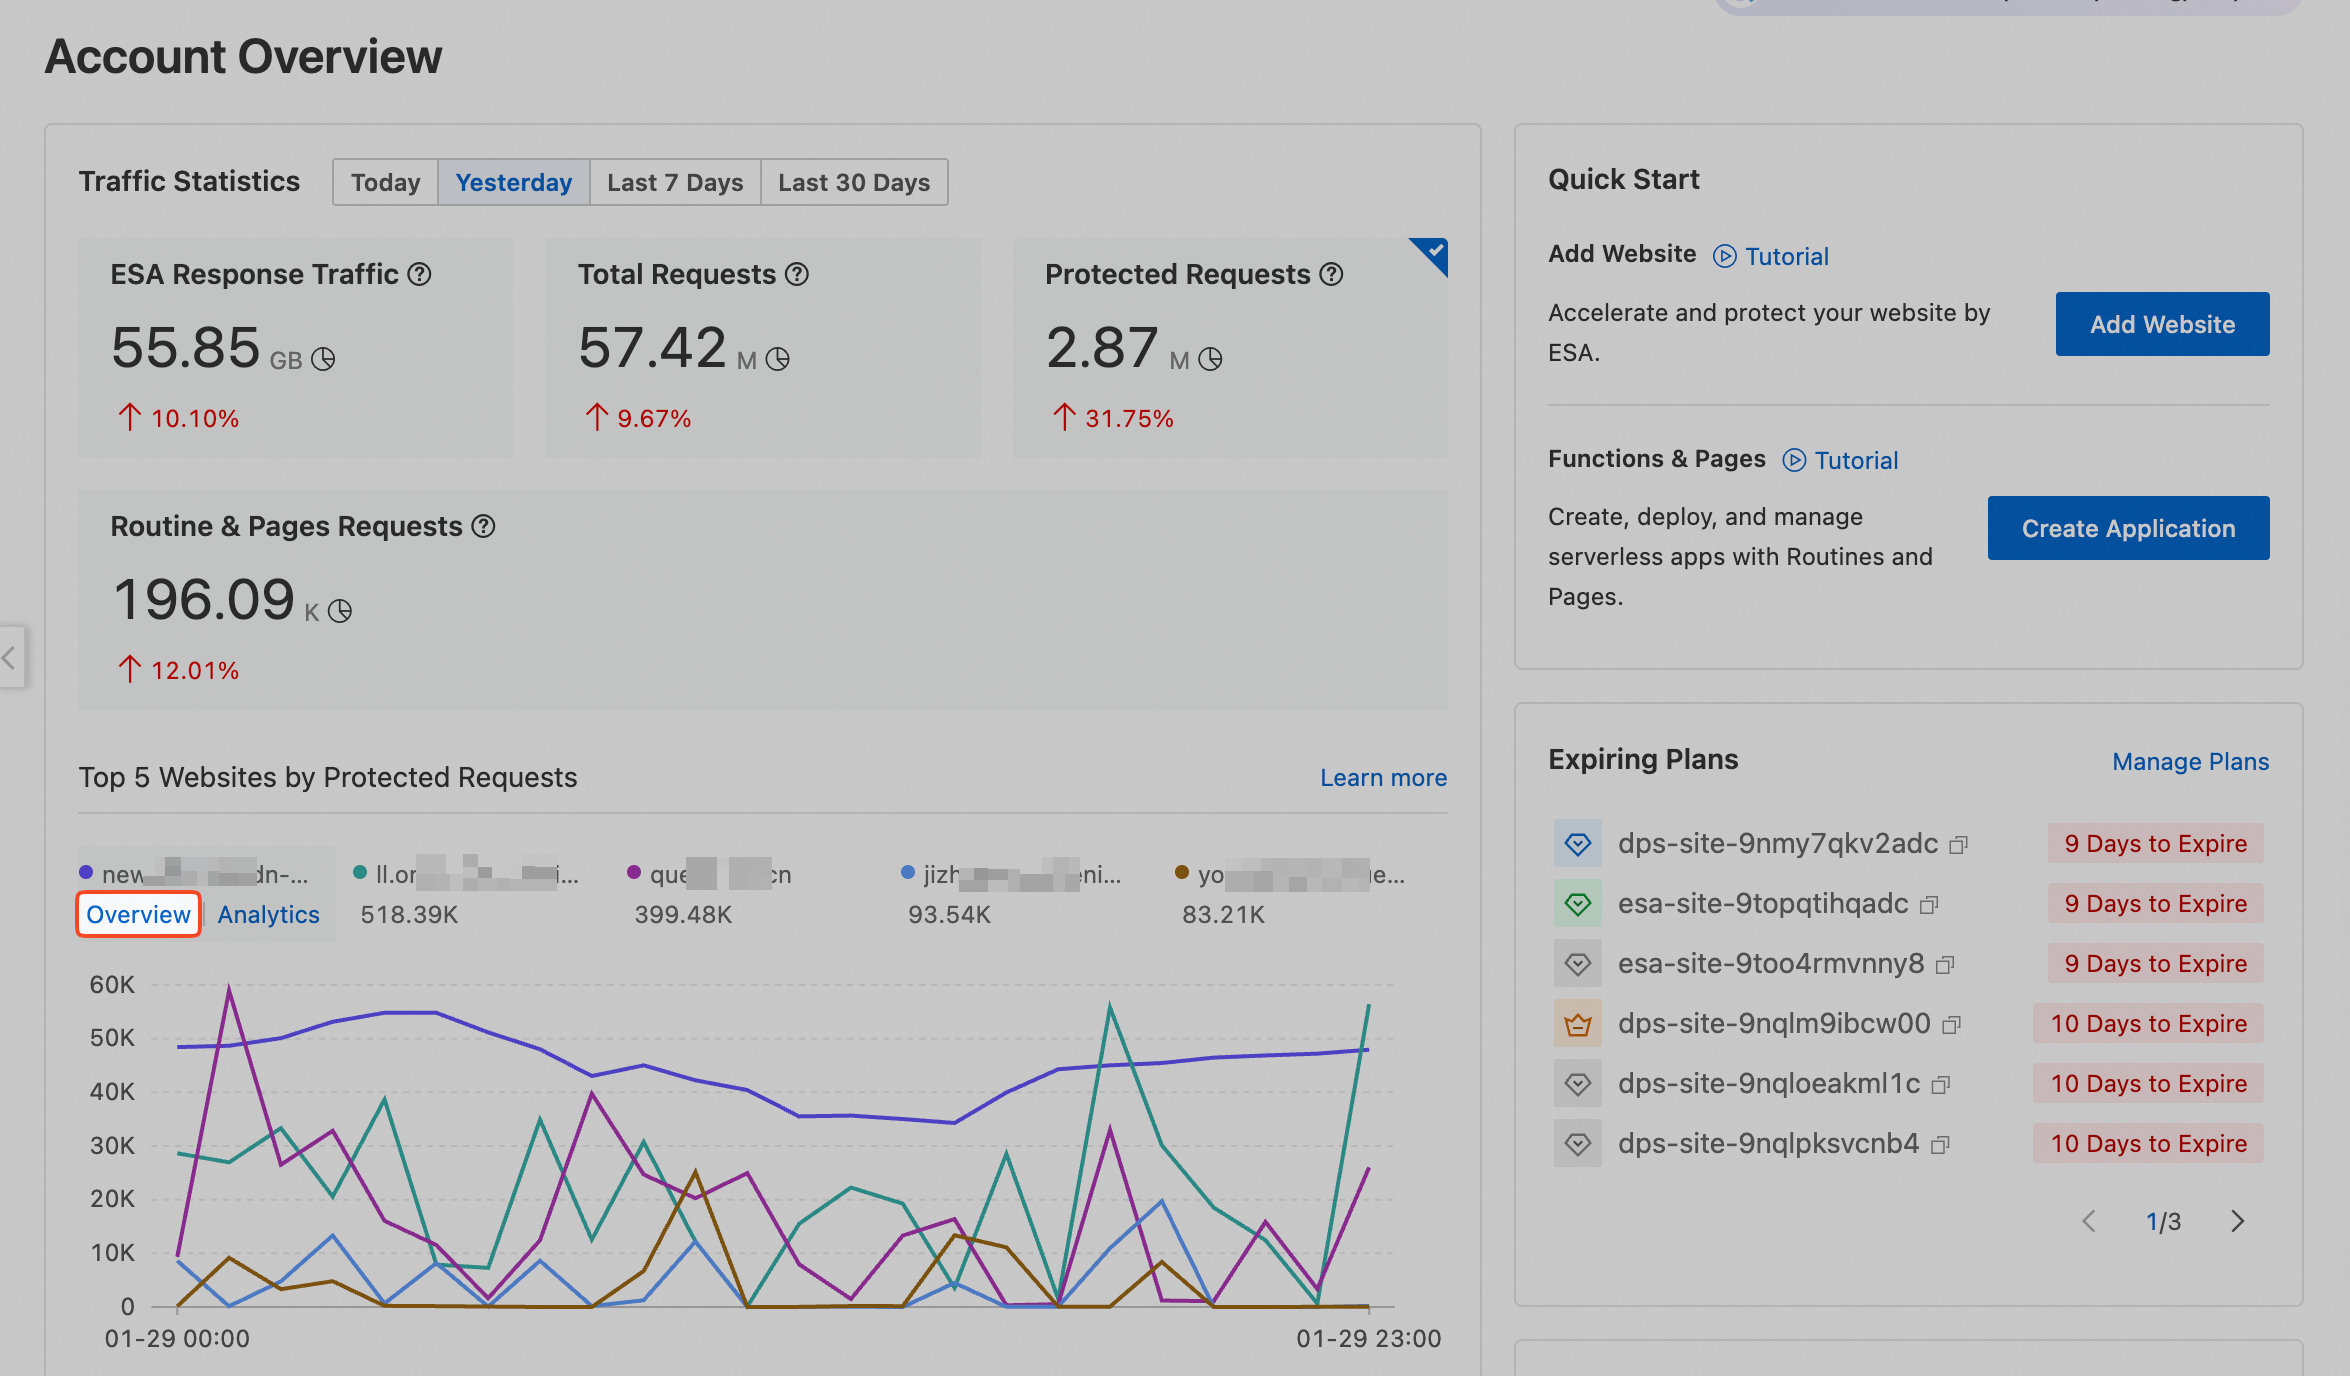Screen dimensions: 2350x1376
Task: Switch traffic statistics to Last 7 Days
Action: point(675,182)
